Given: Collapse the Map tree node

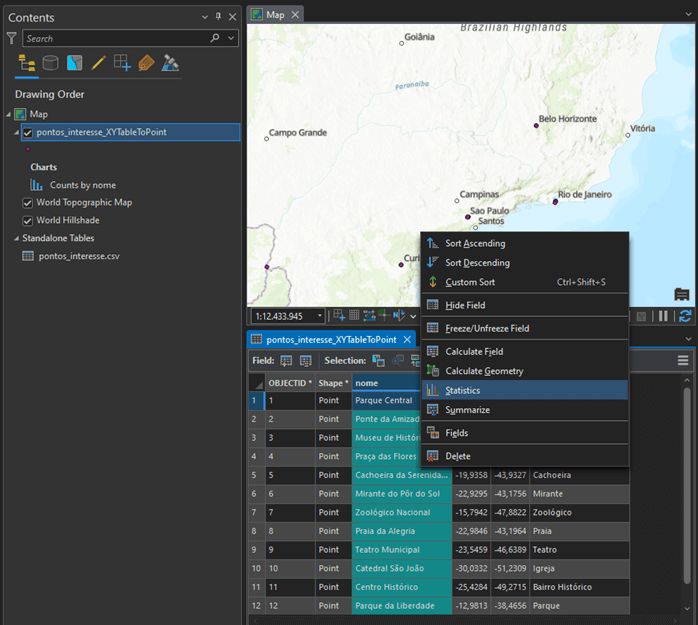Looking at the screenshot, I should 9,114.
